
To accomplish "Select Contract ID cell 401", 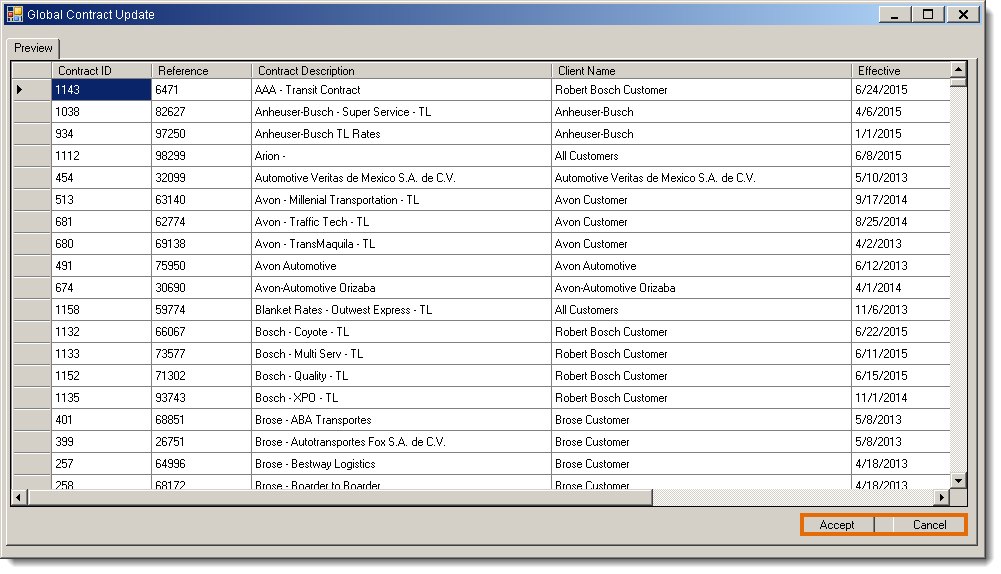I will pos(102,420).
